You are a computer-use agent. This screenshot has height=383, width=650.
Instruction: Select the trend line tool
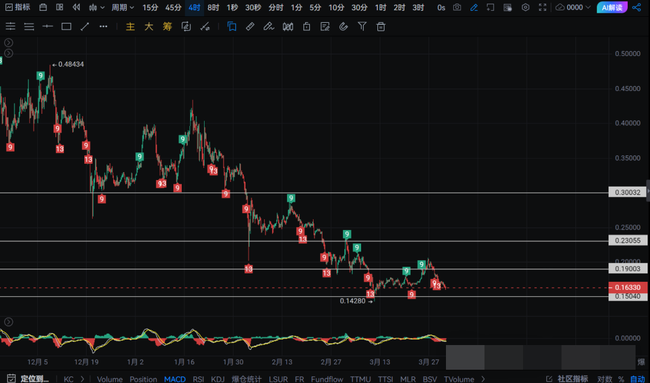point(85,27)
